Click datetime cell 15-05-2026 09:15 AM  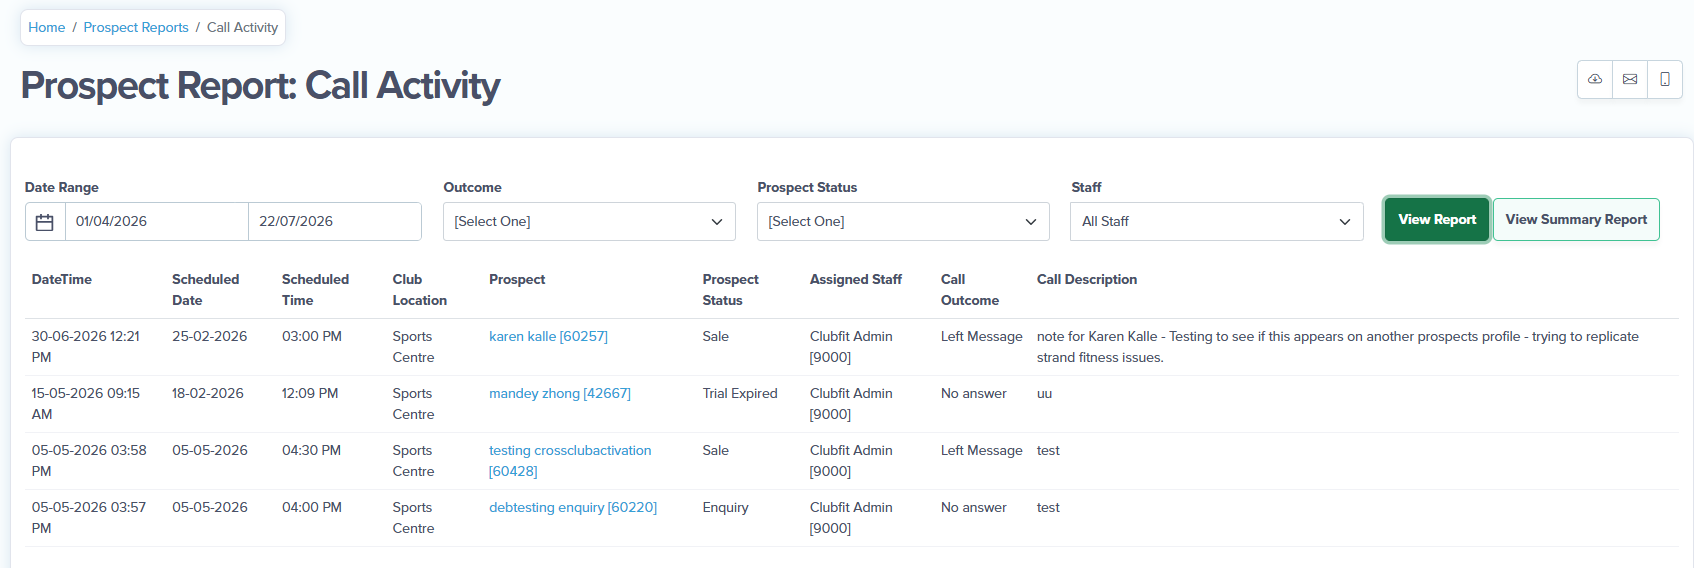click(x=86, y=404)
